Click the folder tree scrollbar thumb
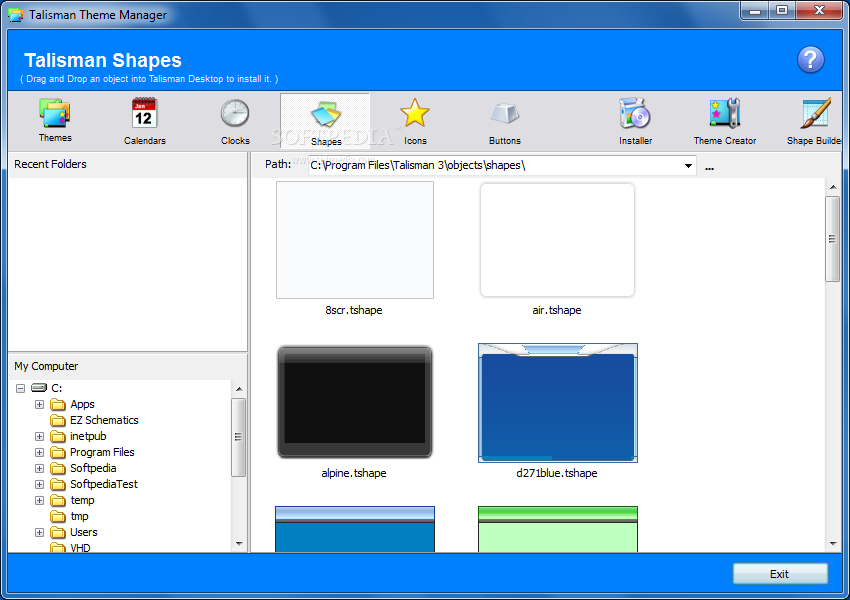The width and height of the screenshot is (850, 600). click(239, 437)
